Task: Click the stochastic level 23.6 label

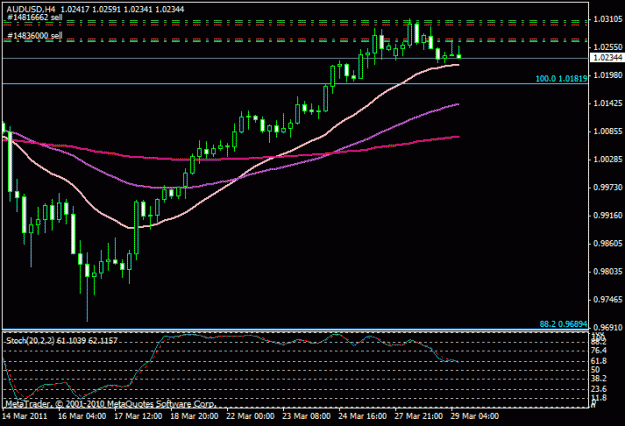Action: pos(599,389)
